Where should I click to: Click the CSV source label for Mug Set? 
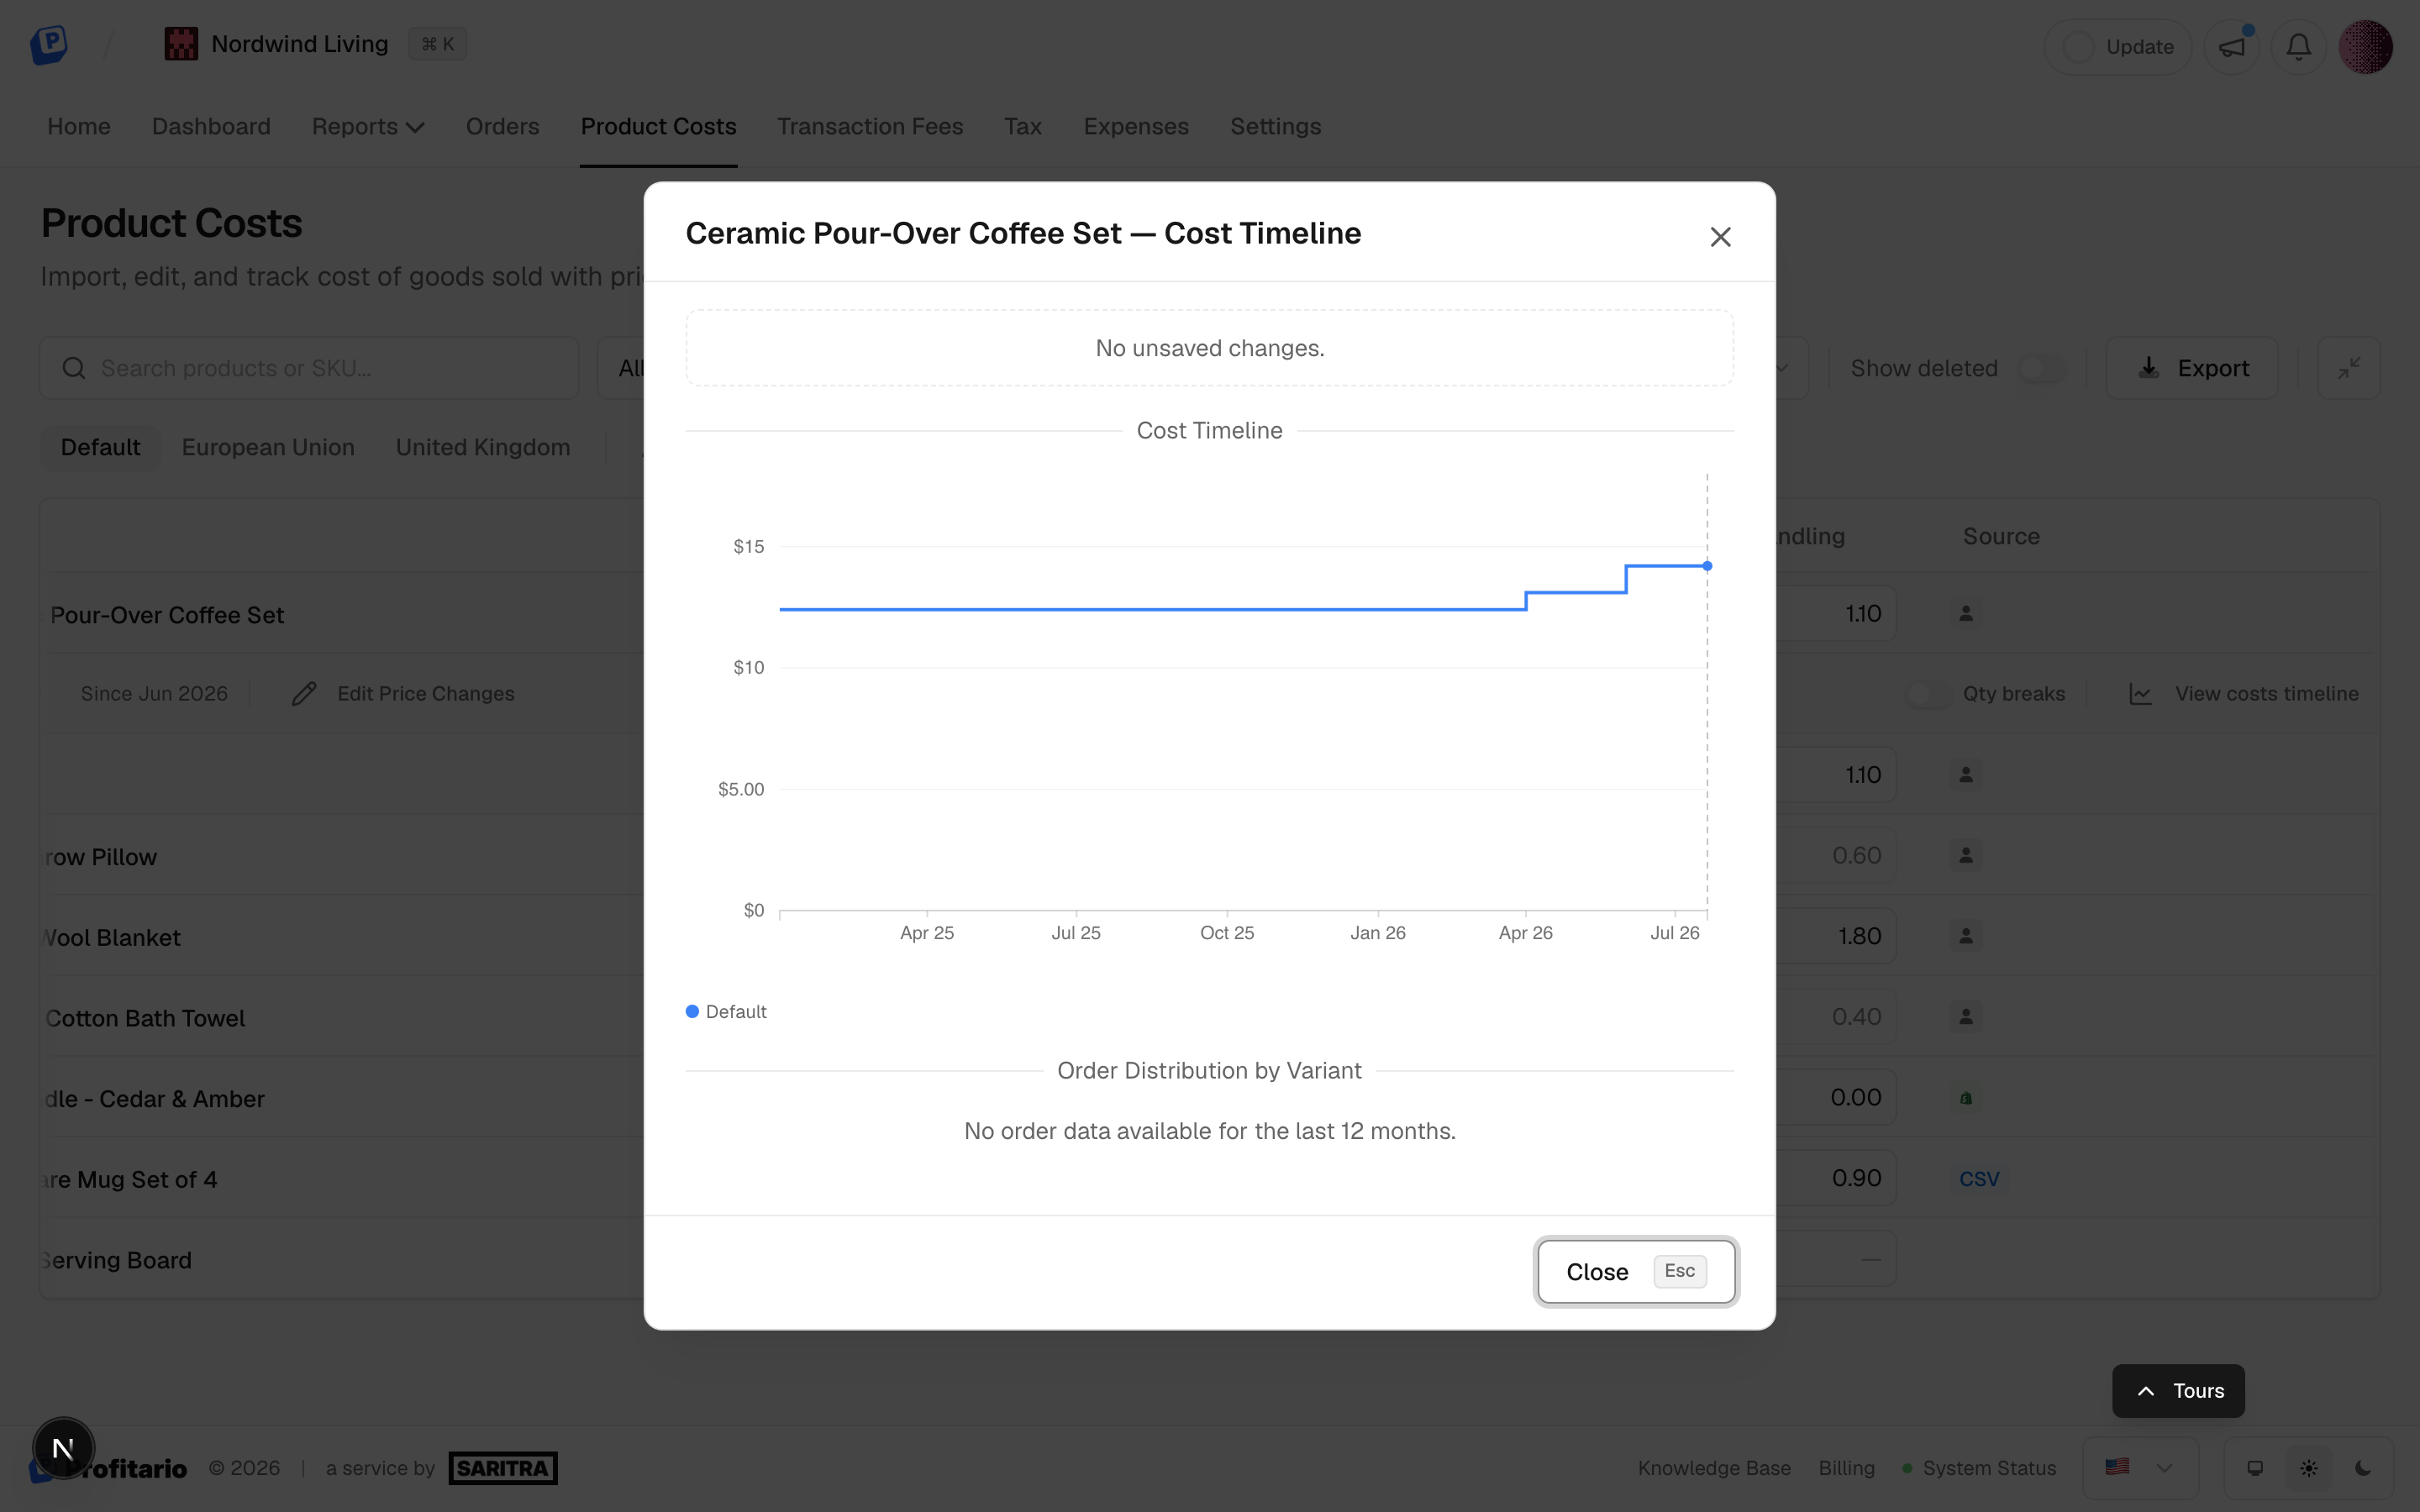(1979, 1178)
